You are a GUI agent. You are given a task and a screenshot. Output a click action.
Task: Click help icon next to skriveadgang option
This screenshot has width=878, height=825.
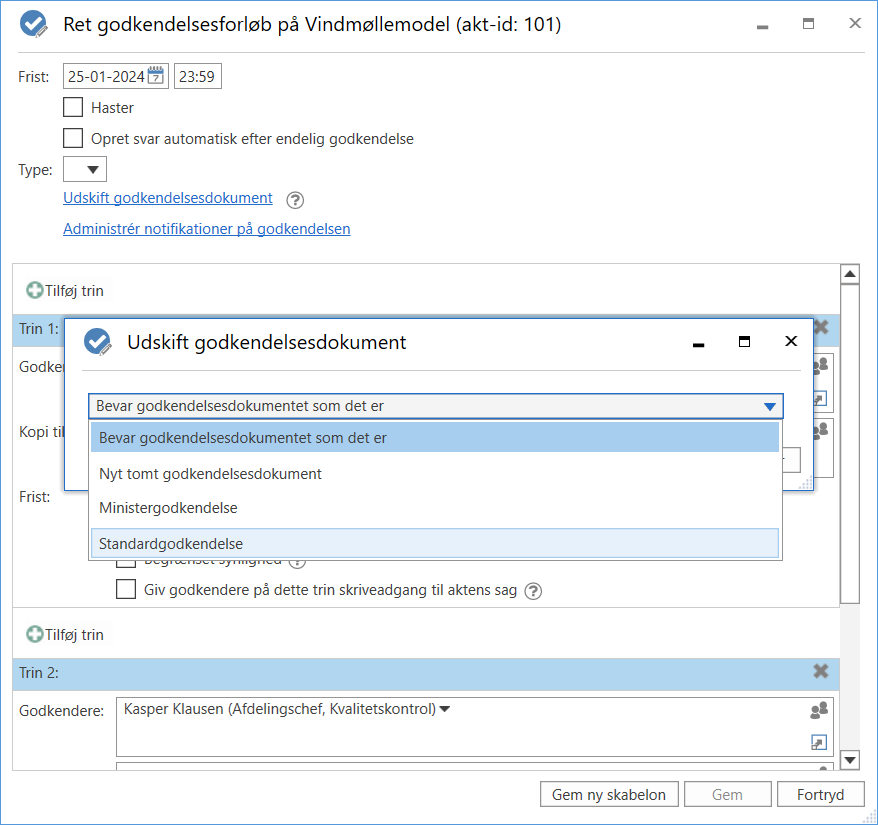(x=534, y=590)
